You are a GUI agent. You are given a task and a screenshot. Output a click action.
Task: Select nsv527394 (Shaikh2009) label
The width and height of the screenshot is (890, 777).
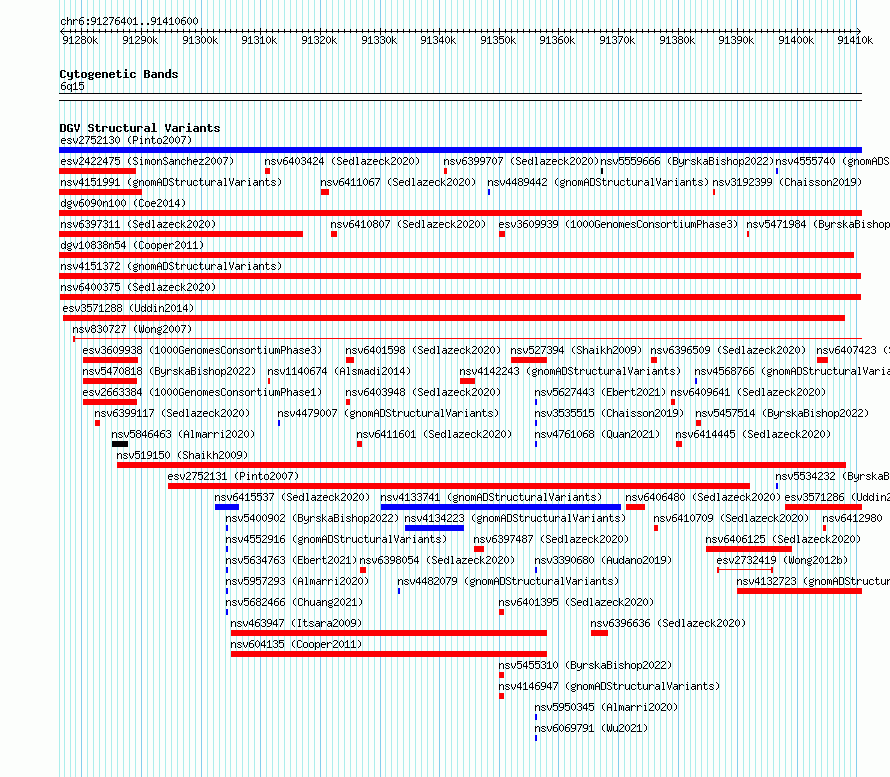click(576, 350)
